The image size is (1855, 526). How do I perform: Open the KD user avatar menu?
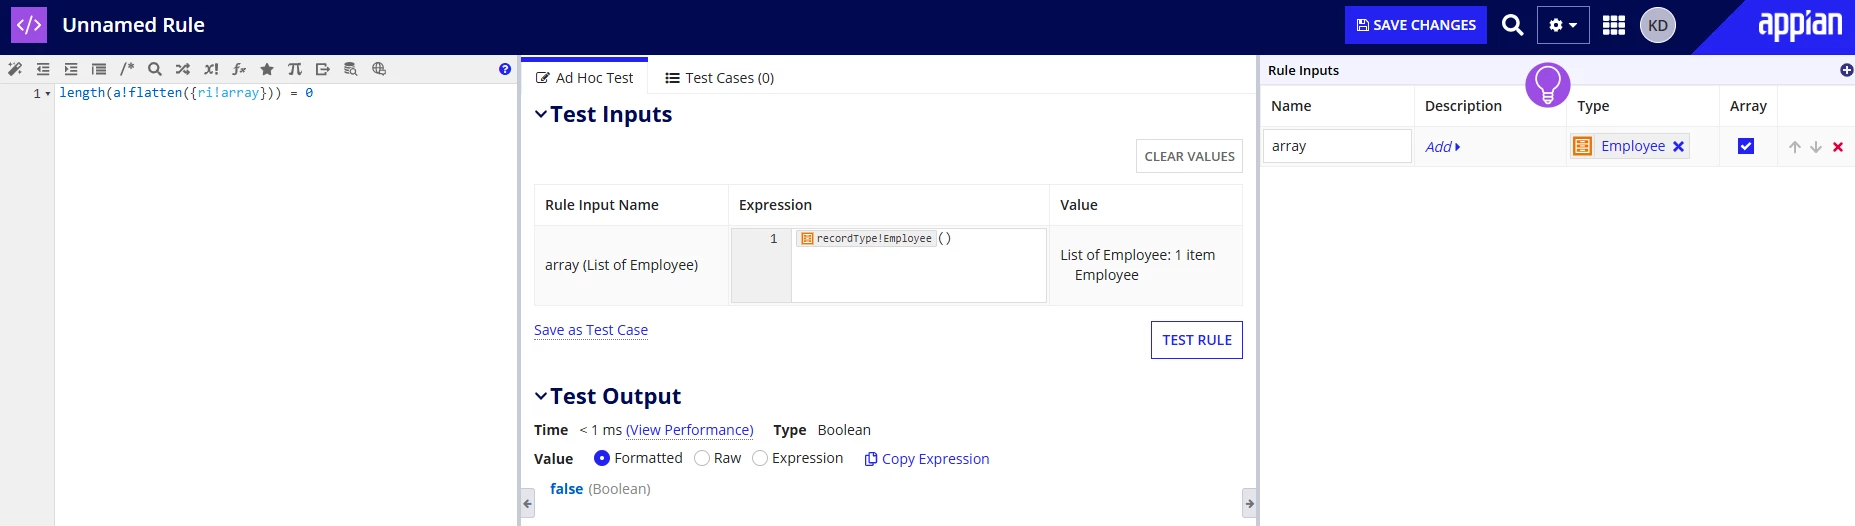click(1658, 25)
